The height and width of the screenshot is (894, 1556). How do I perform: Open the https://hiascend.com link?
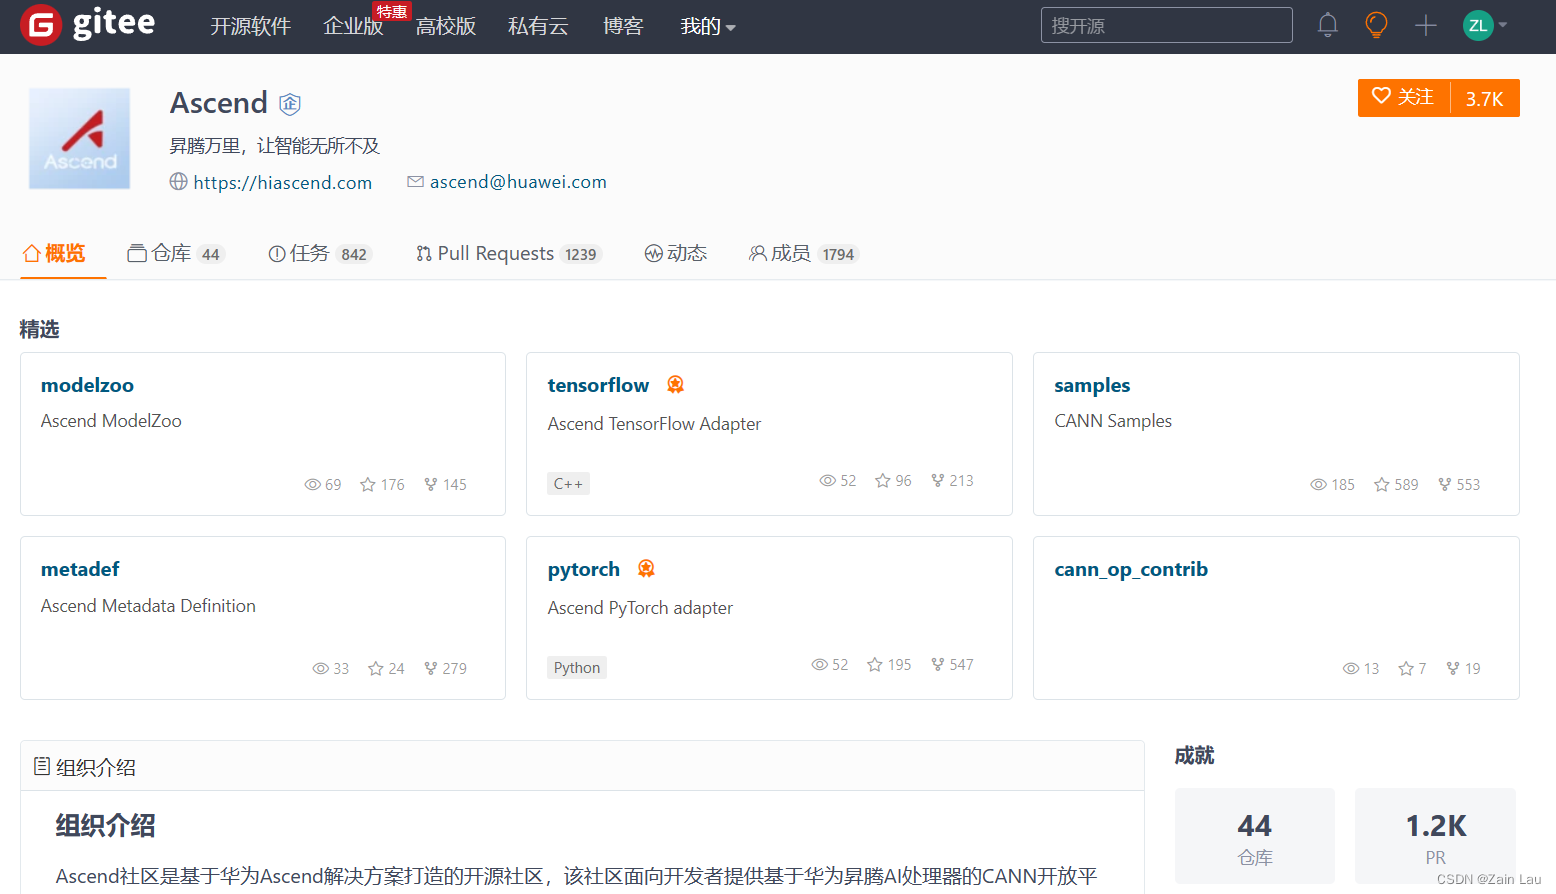point(282,182)
